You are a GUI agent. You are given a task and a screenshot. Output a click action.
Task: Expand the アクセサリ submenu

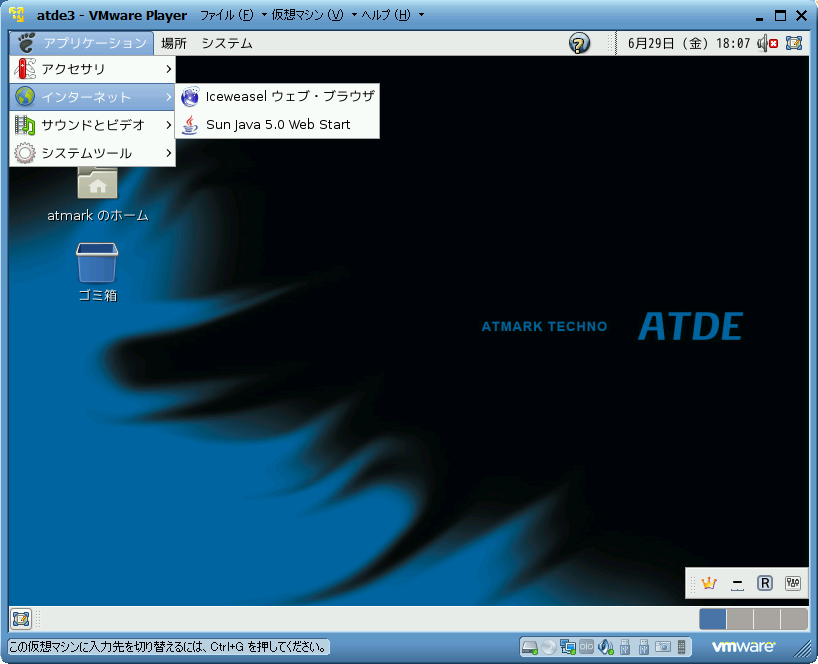point(92,69)
